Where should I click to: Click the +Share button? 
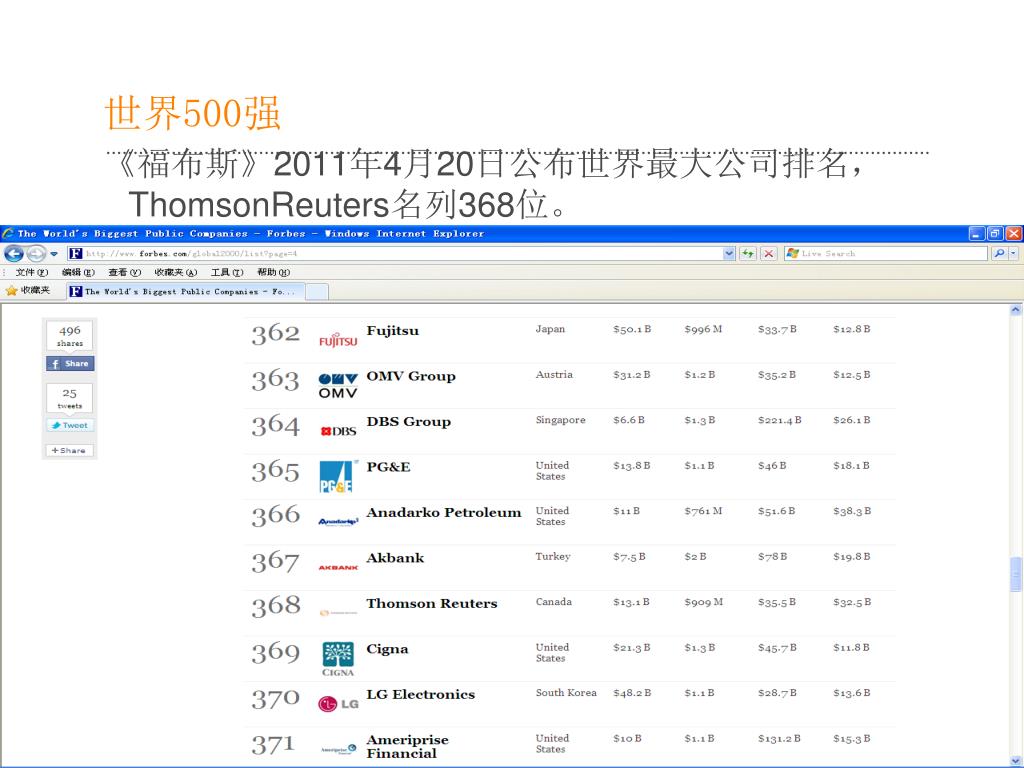pos(69,451)
